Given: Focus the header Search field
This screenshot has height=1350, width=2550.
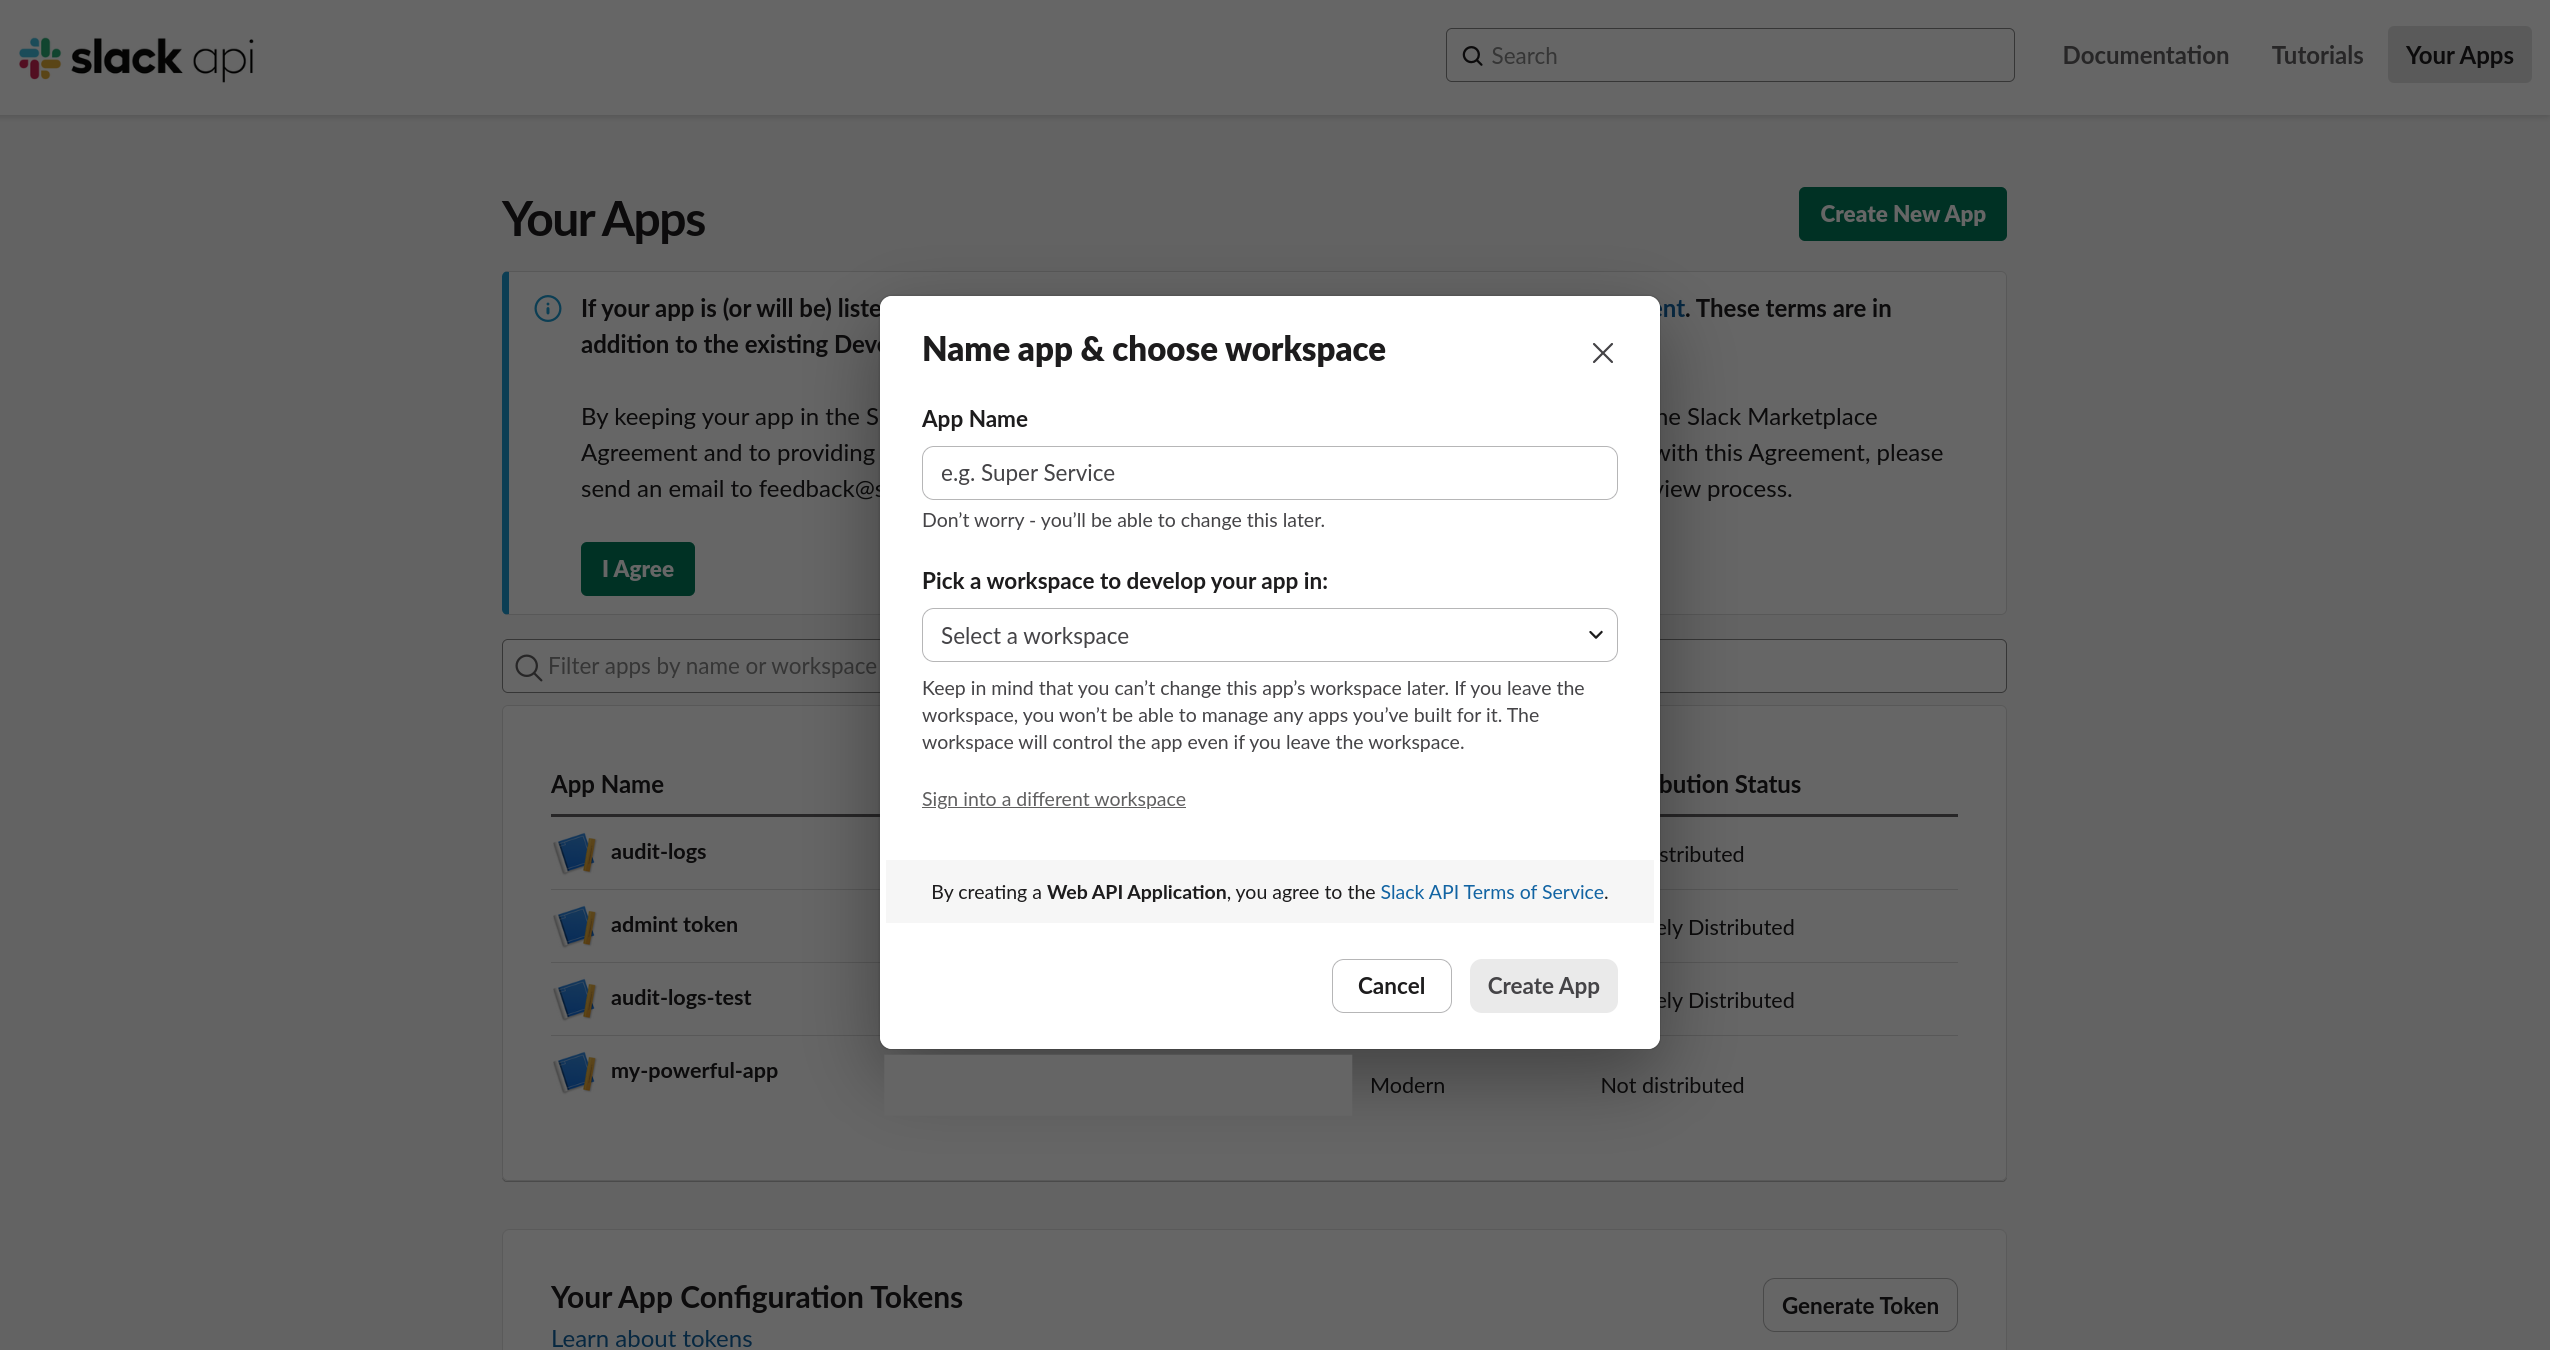Looking at the screenshot, I should point(1729,55).
